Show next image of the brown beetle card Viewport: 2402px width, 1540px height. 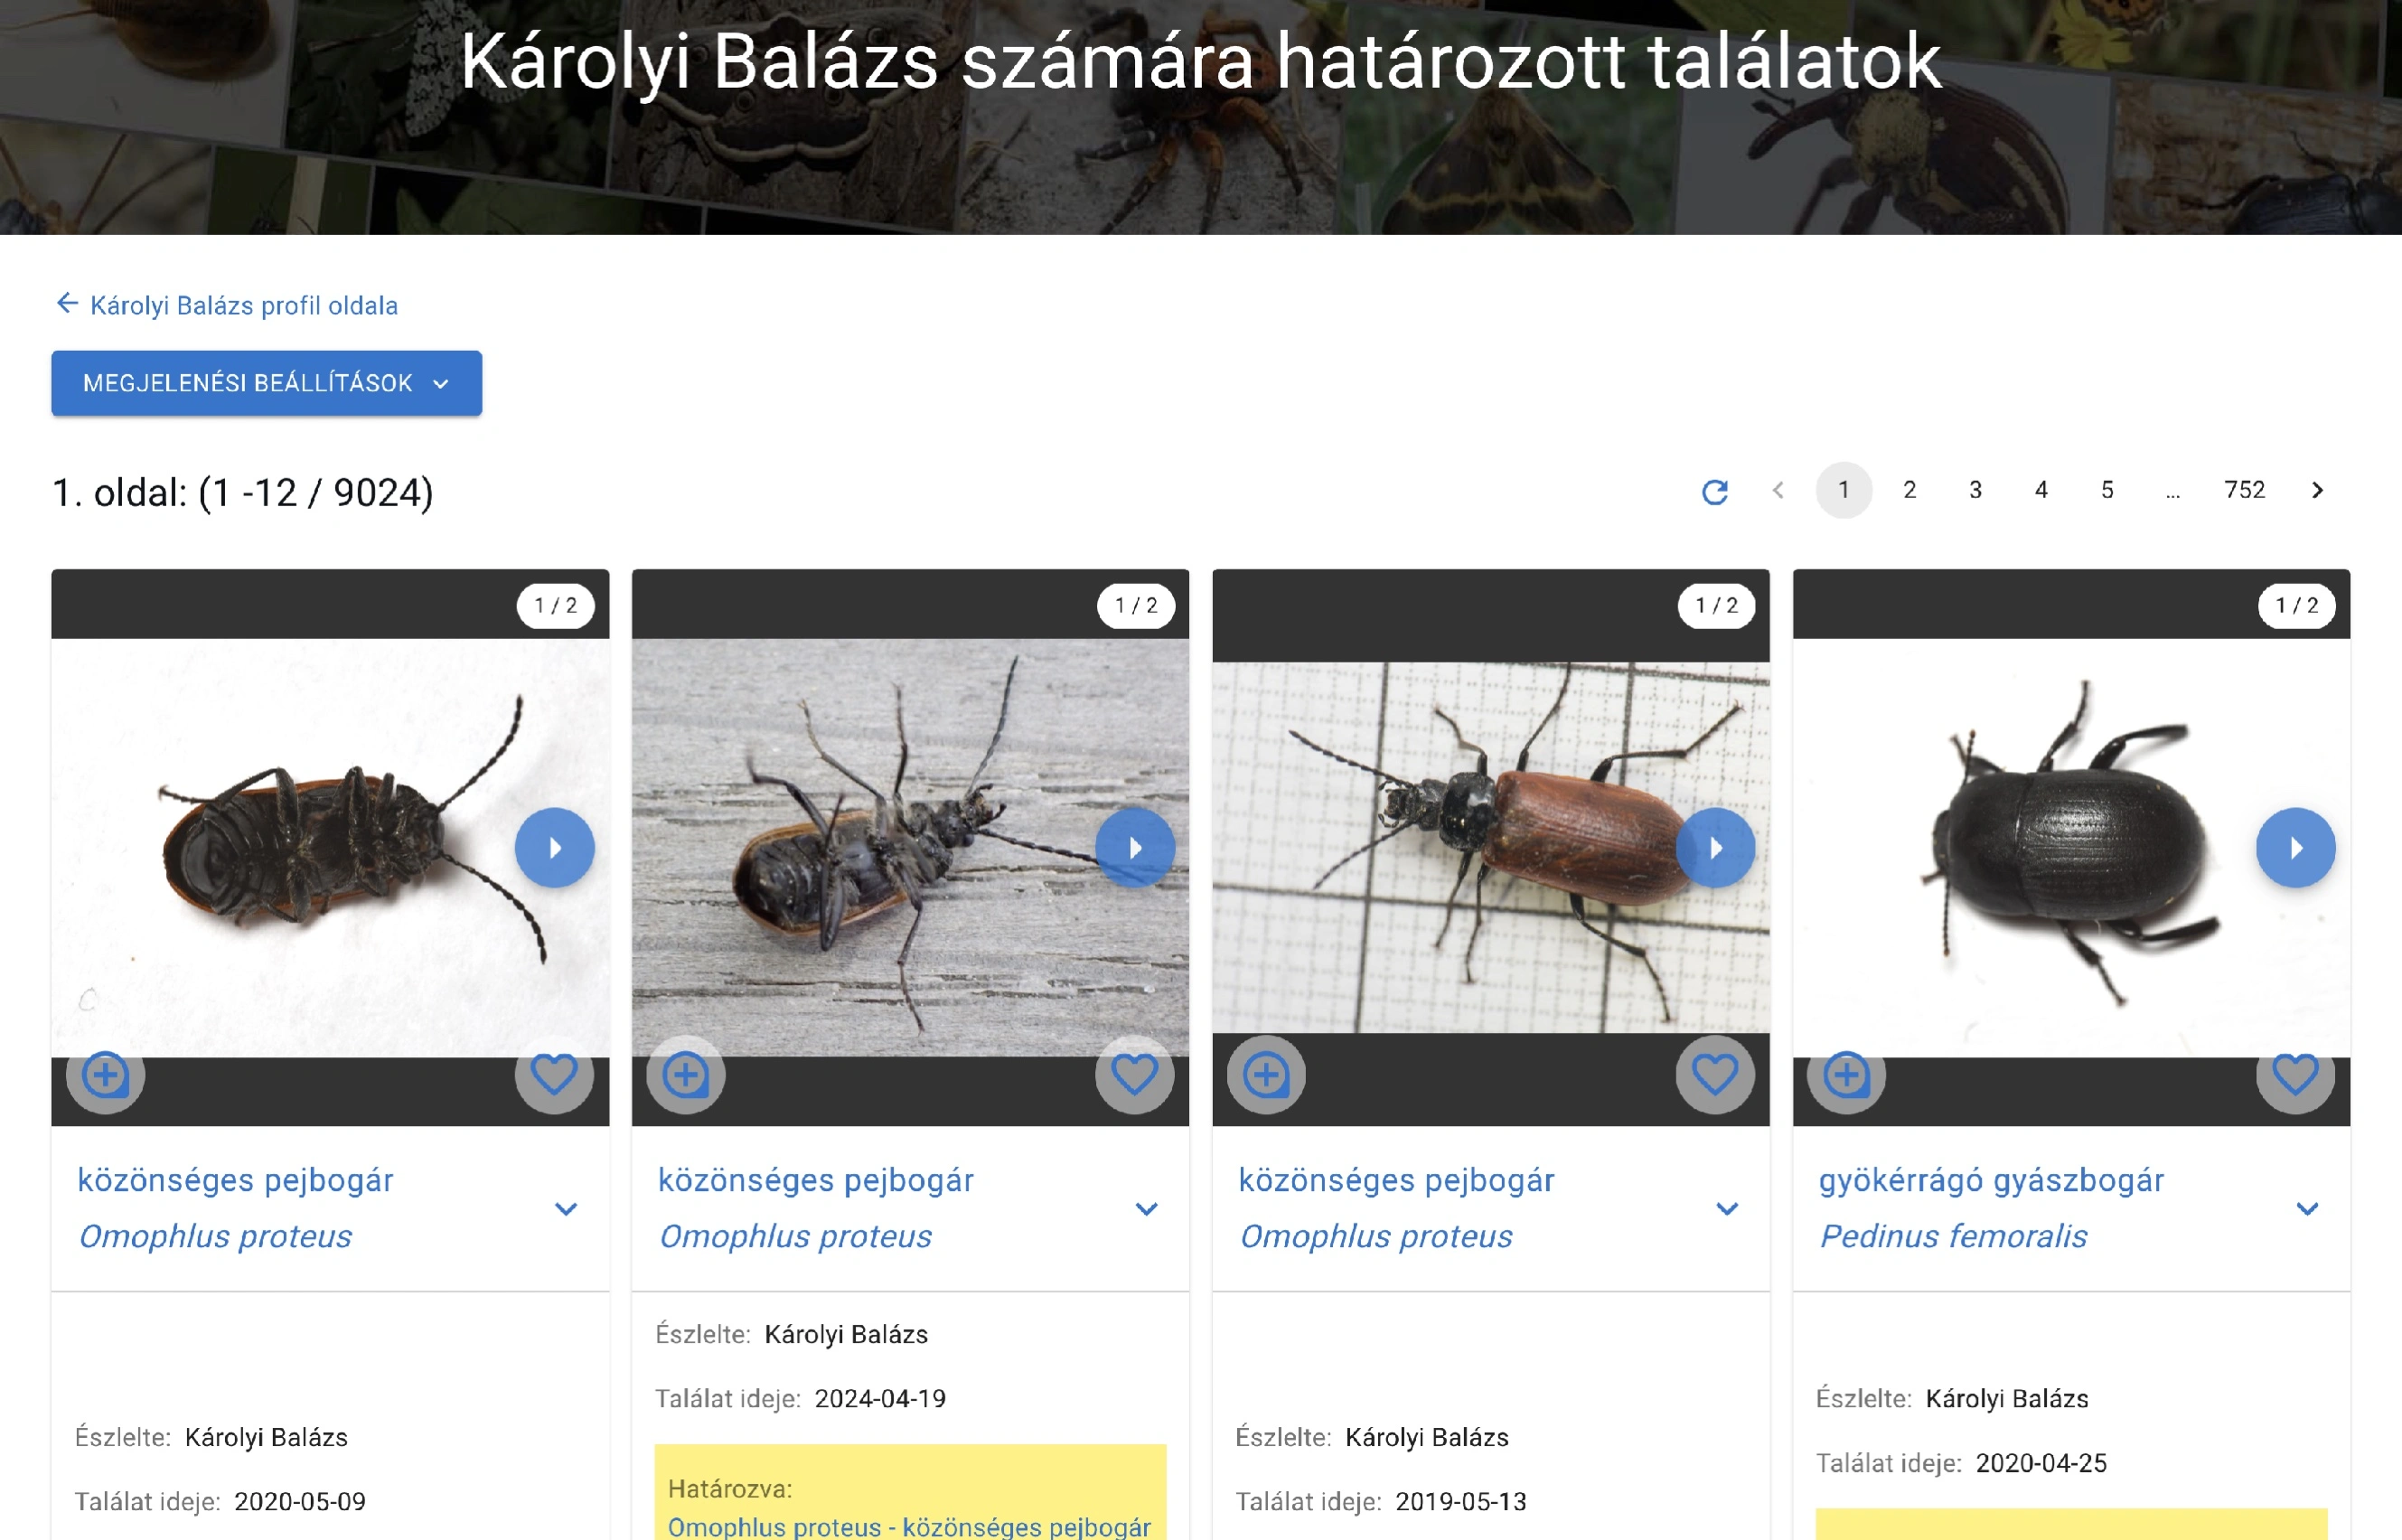(1715, 847)
